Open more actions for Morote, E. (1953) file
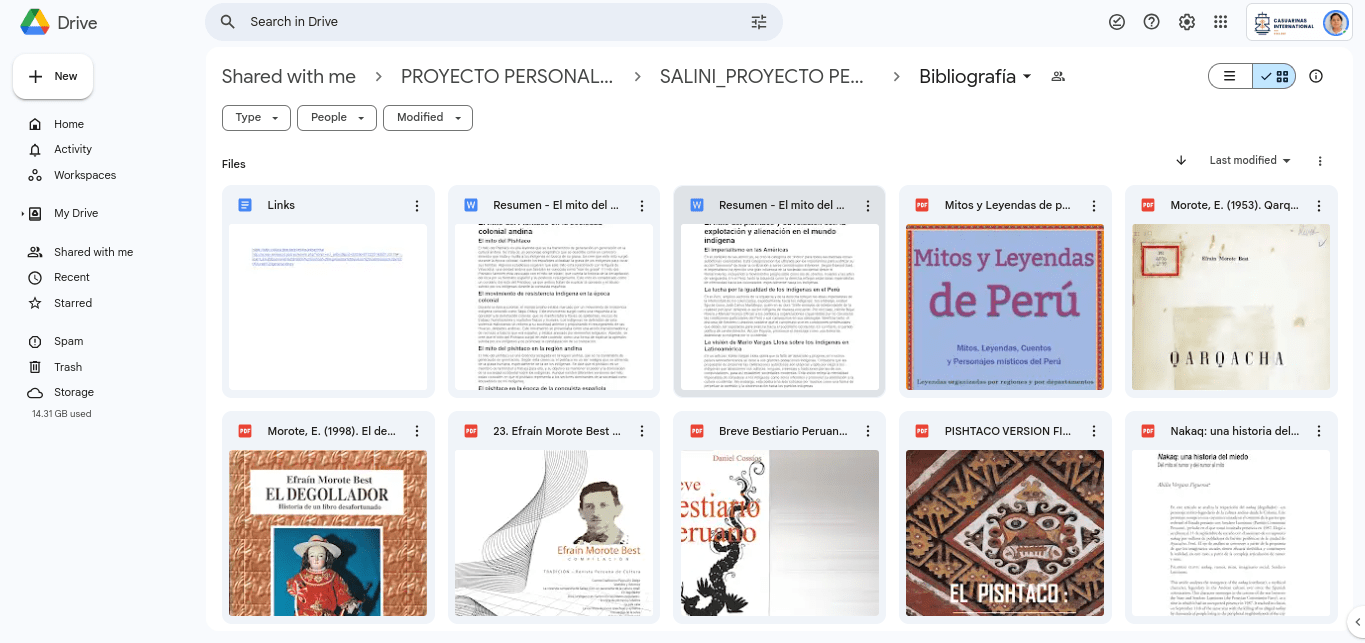The width and height of the screenshot is (1365, 643). (x=1319, y=206)
